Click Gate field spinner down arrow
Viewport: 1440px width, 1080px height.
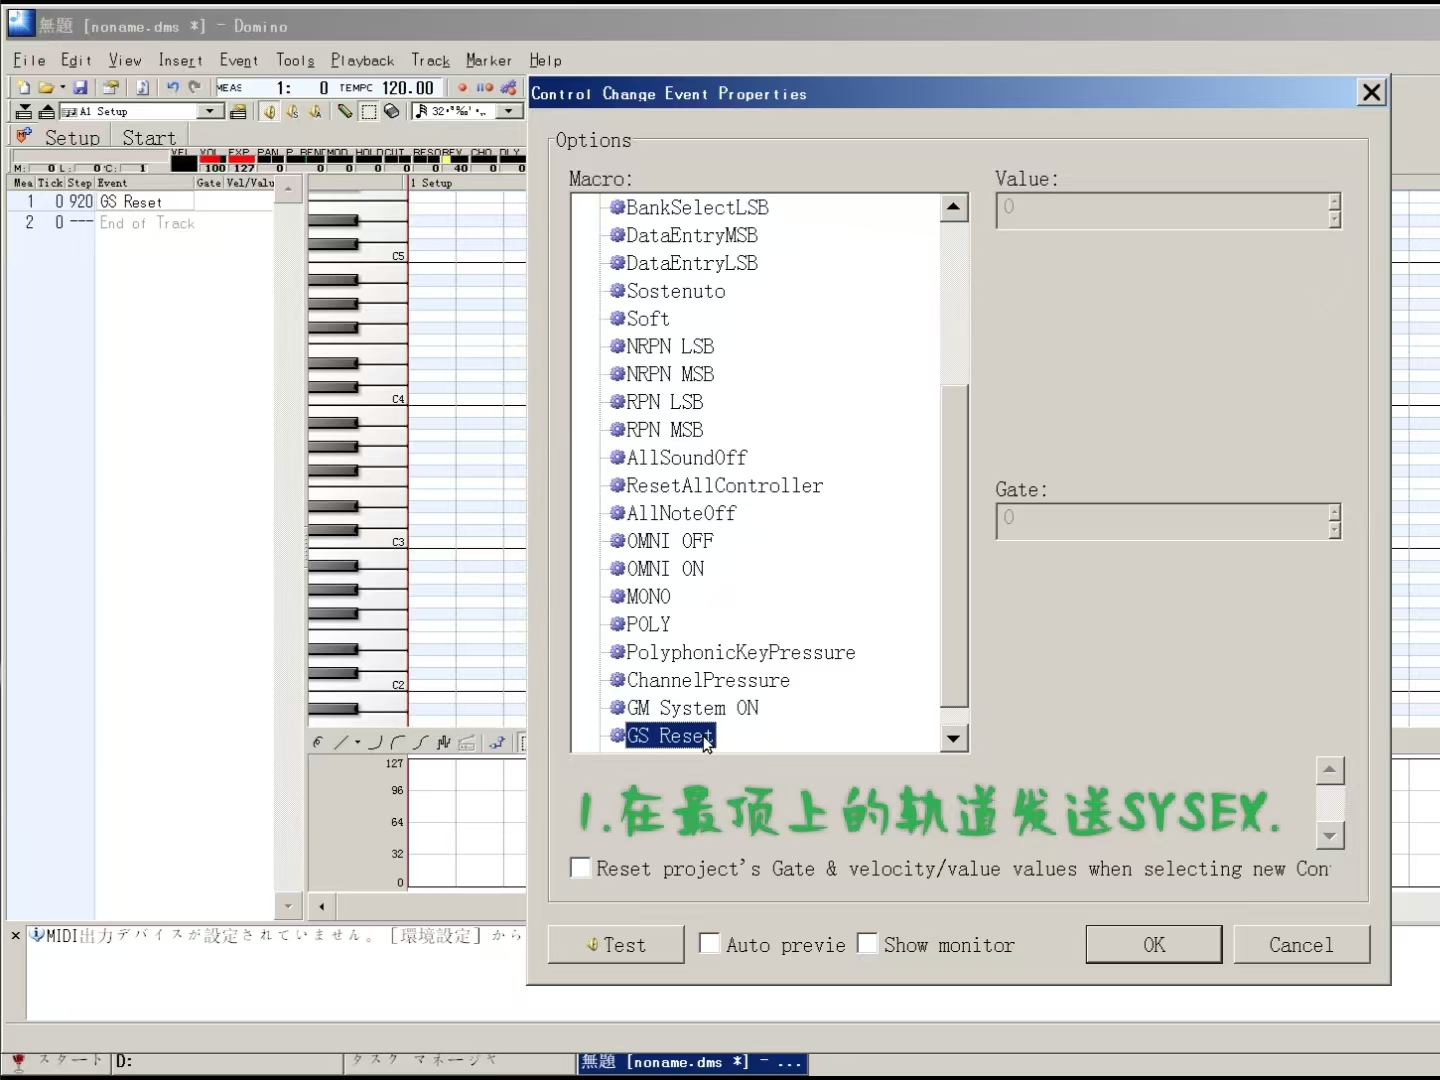coord(1334,531)
